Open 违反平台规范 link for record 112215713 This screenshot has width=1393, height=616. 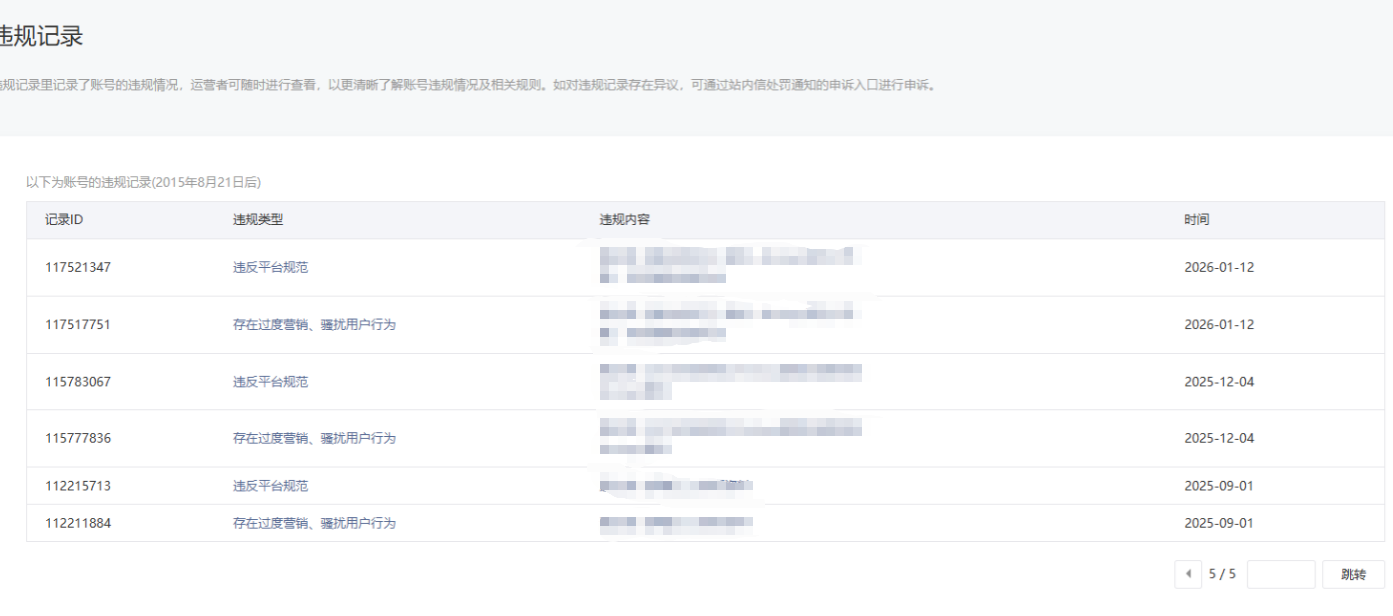pos(270,486)
